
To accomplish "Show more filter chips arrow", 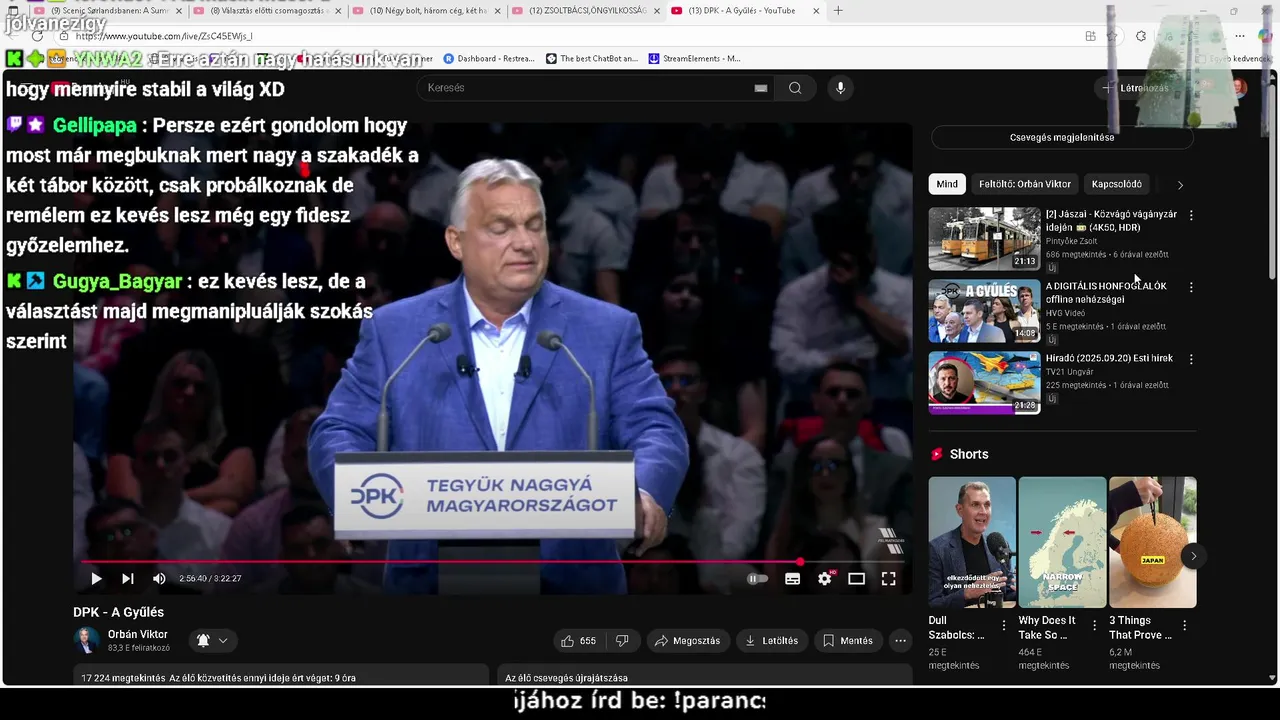I will (1180, 185).
